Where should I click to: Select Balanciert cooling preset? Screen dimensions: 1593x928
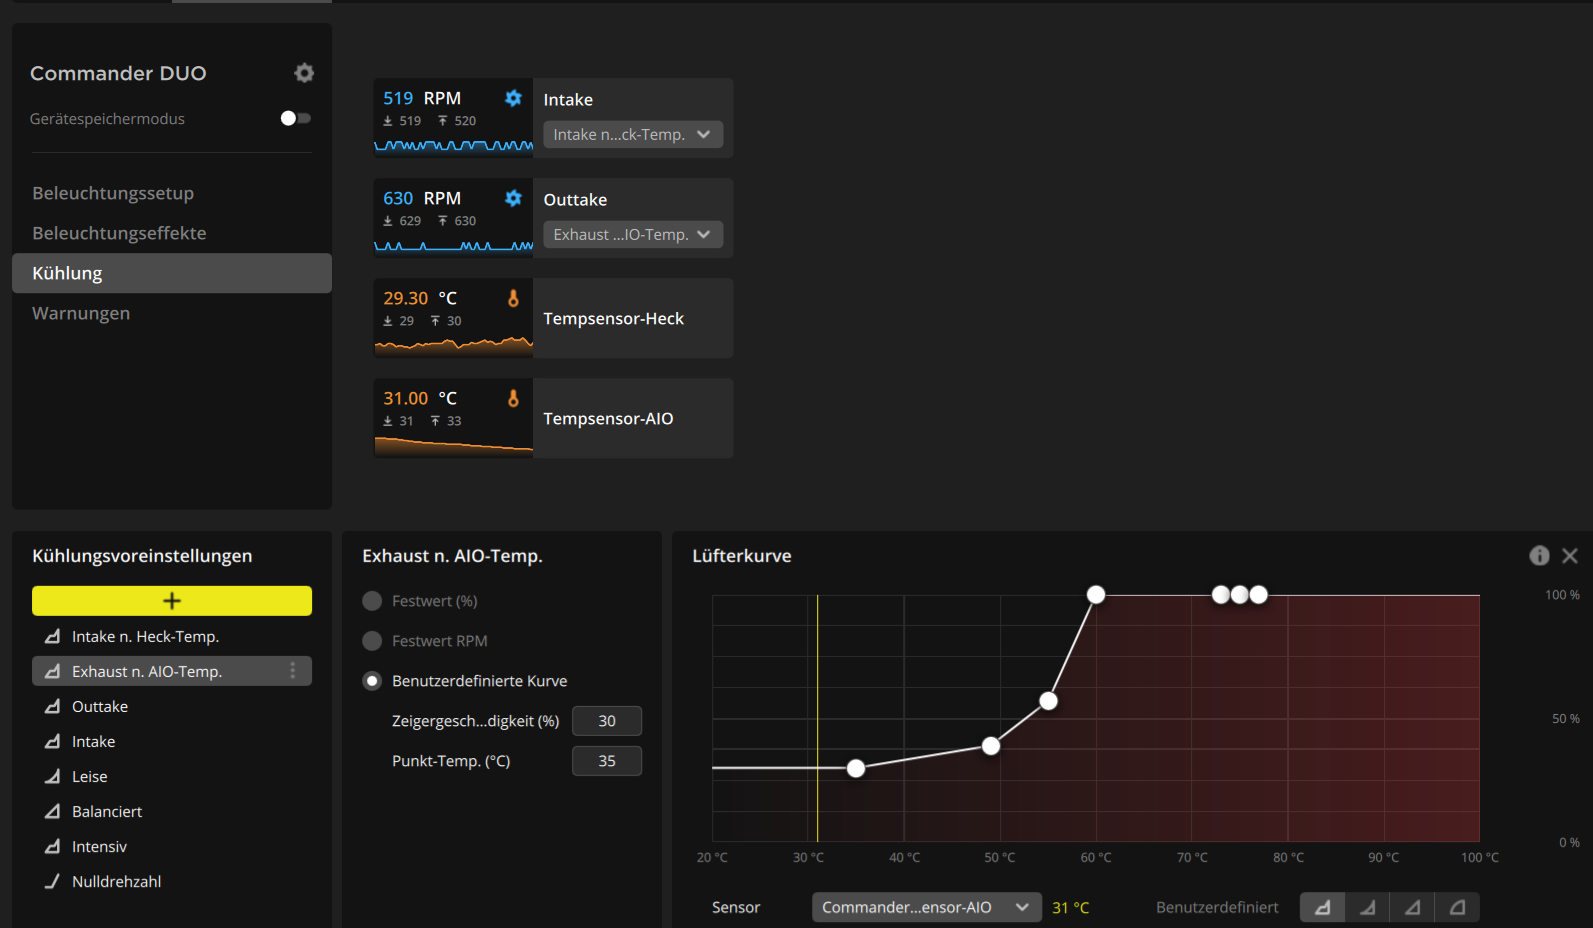[172, 811]
